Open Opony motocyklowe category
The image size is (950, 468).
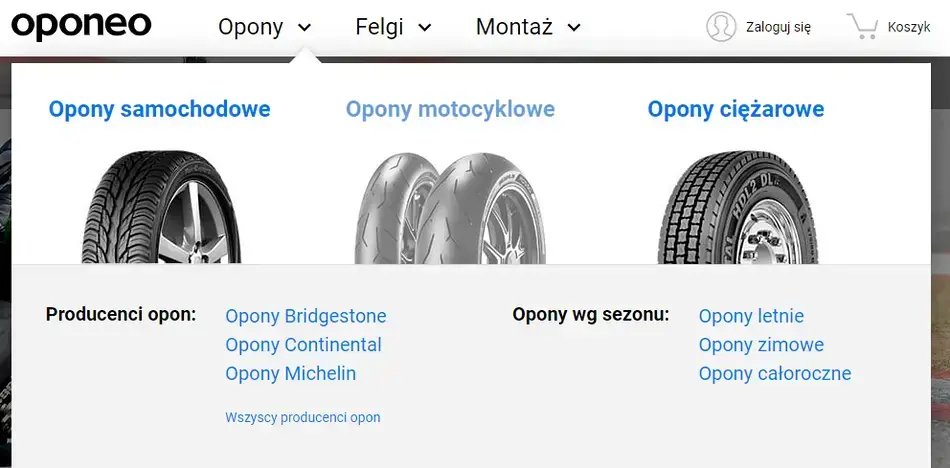450,109
